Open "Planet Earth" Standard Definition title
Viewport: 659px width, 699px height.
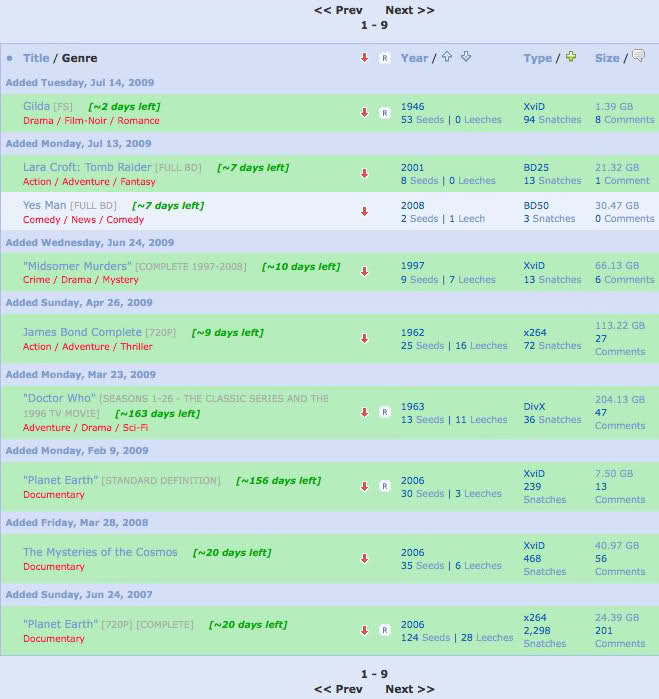tap(61, 480)
